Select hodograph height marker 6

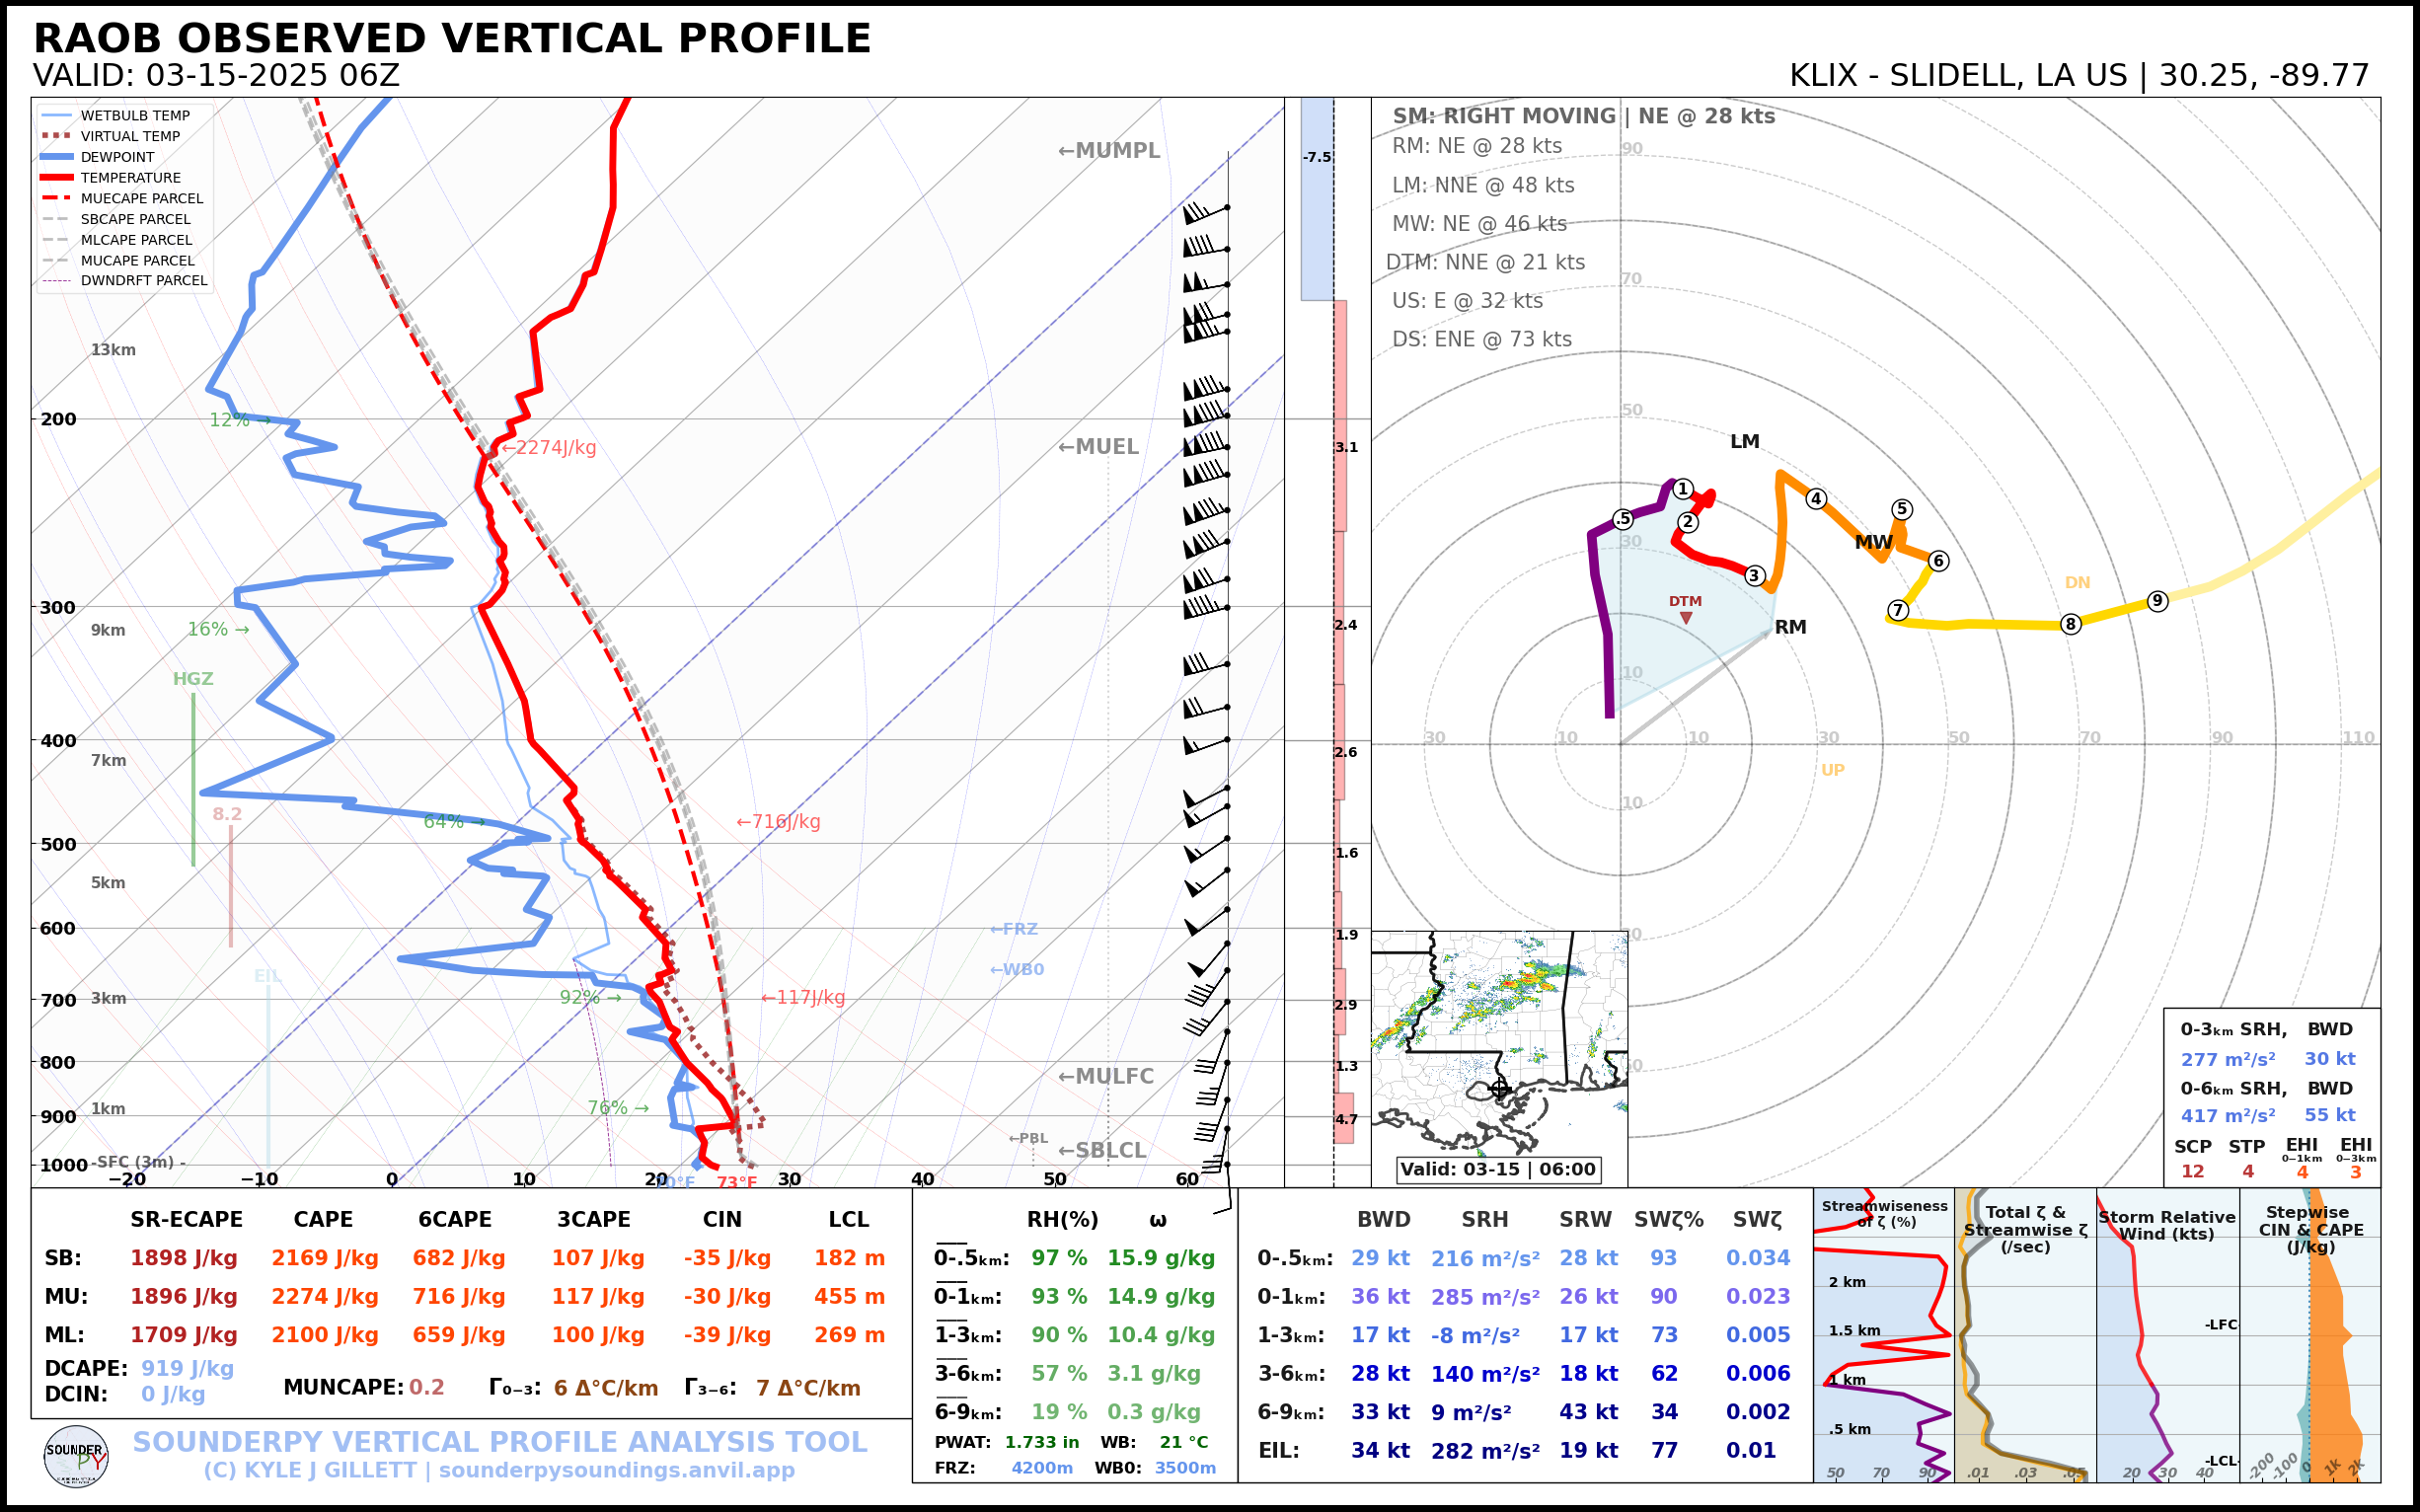(1938, 560)
